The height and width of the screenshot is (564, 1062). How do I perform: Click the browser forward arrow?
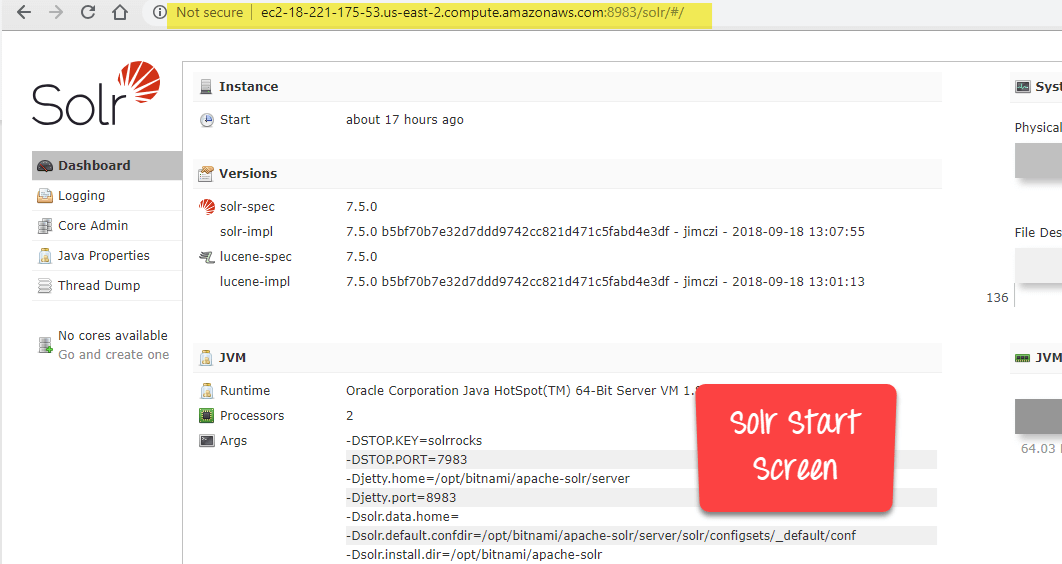(x=56, y=13)
